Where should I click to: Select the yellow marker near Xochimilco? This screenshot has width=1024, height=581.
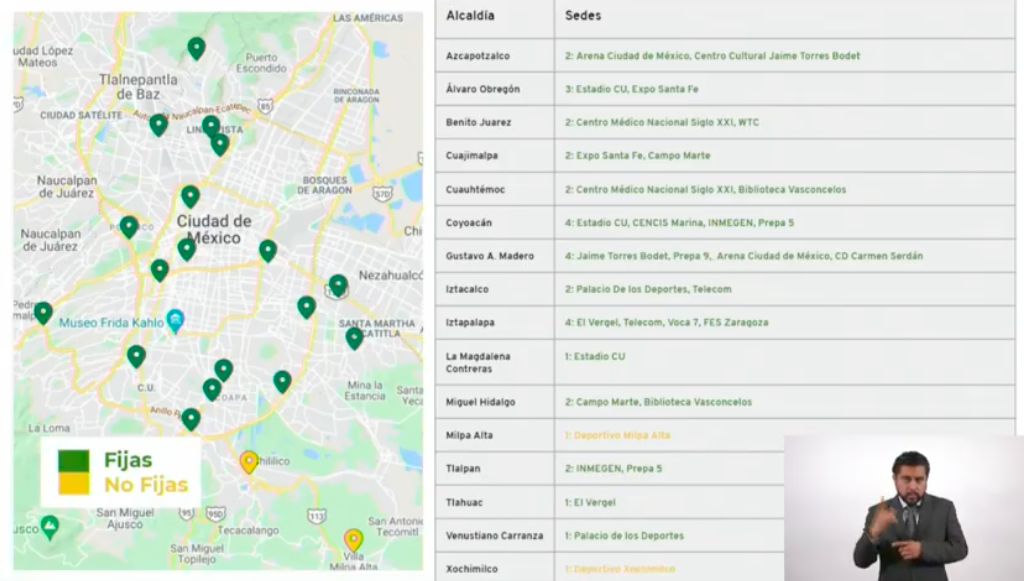pos(247,461)
